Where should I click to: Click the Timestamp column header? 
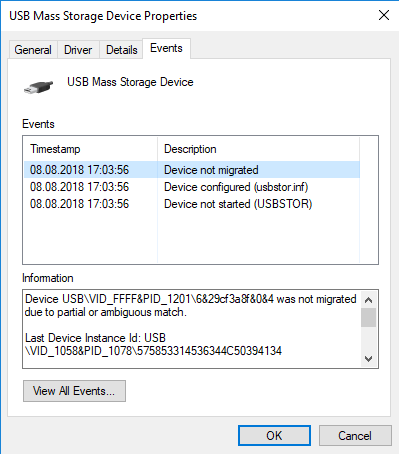pyautogui.click(x=90, y=149)
